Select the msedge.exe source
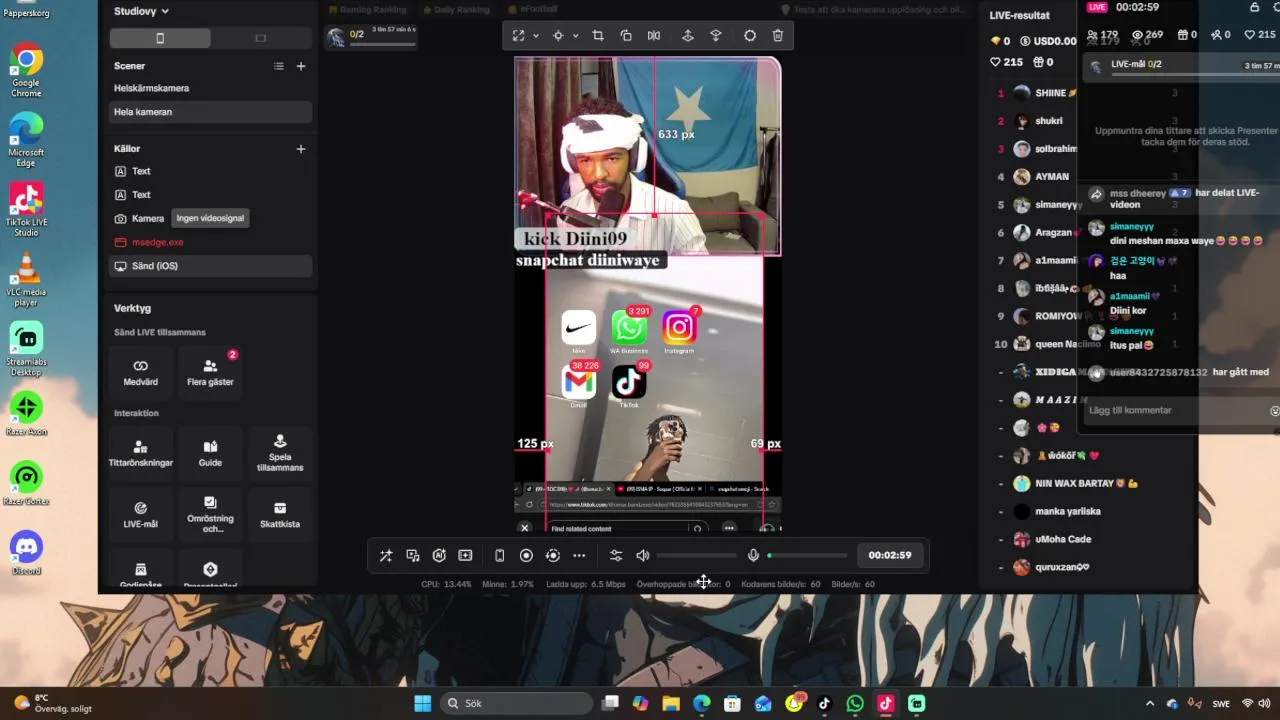 point(210,242)
